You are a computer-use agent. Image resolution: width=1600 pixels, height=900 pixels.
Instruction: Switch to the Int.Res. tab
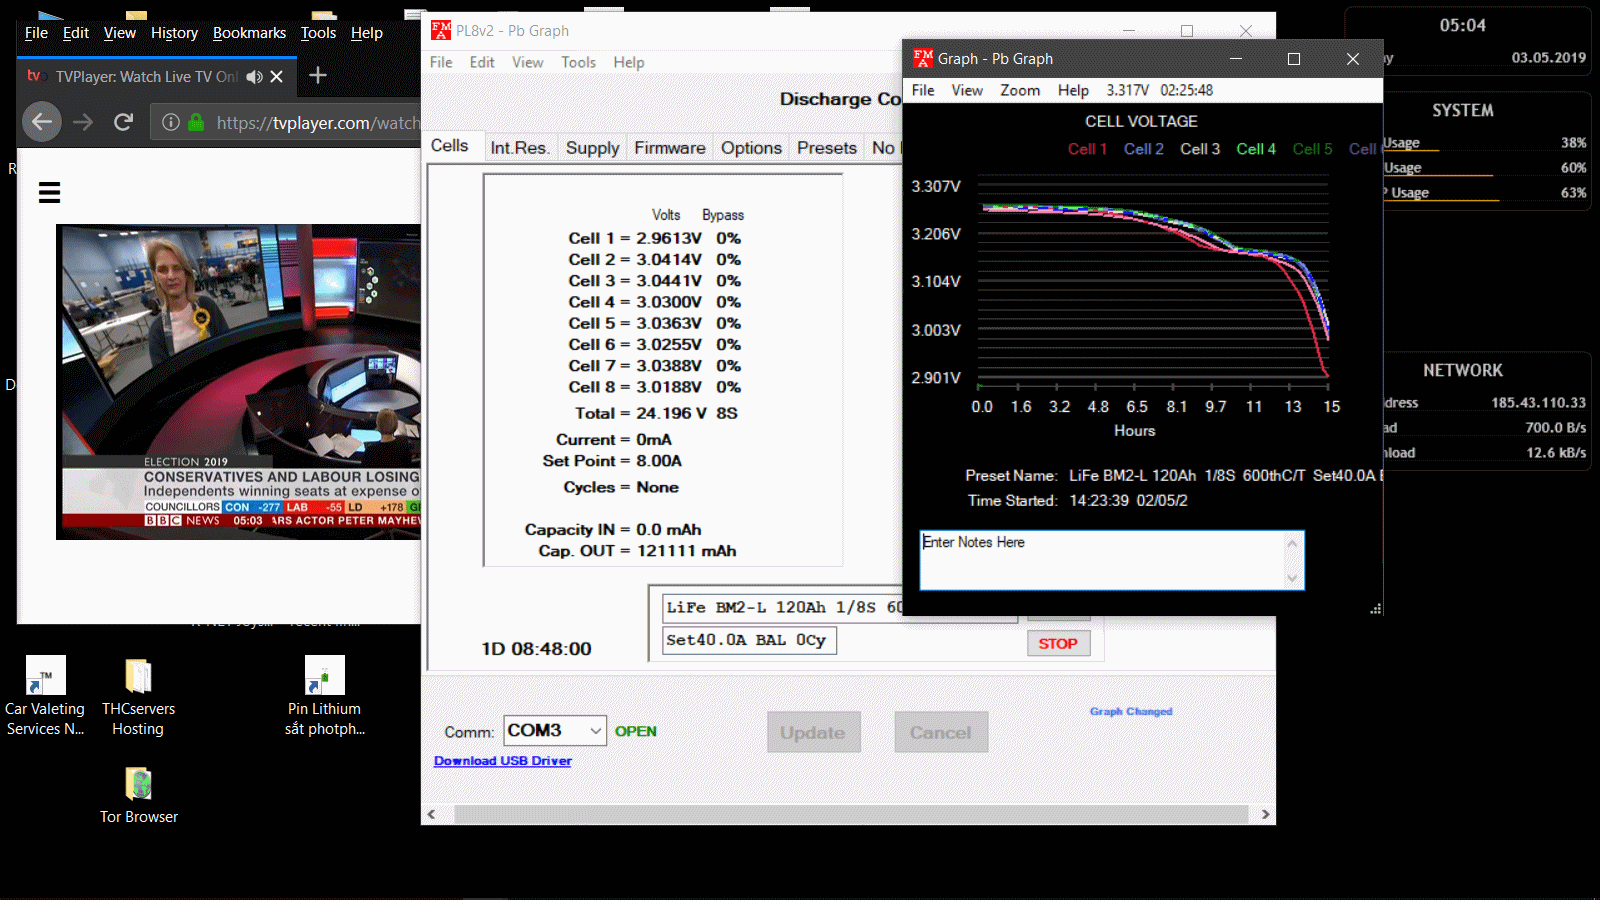coord(519,148)
